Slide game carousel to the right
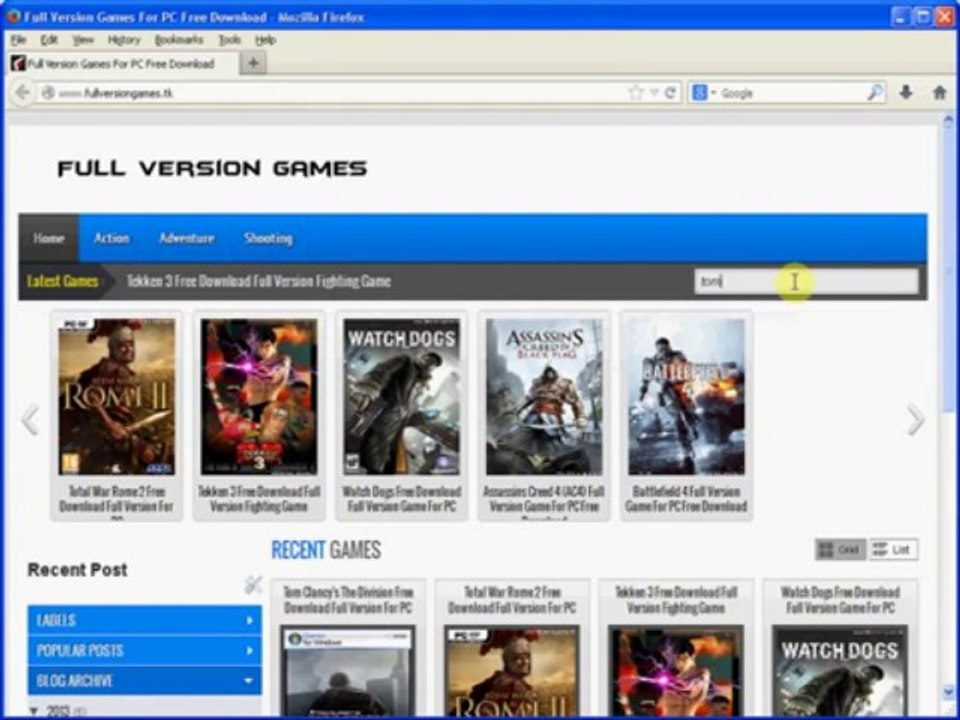Screen dimensions: 960x720 915,419
